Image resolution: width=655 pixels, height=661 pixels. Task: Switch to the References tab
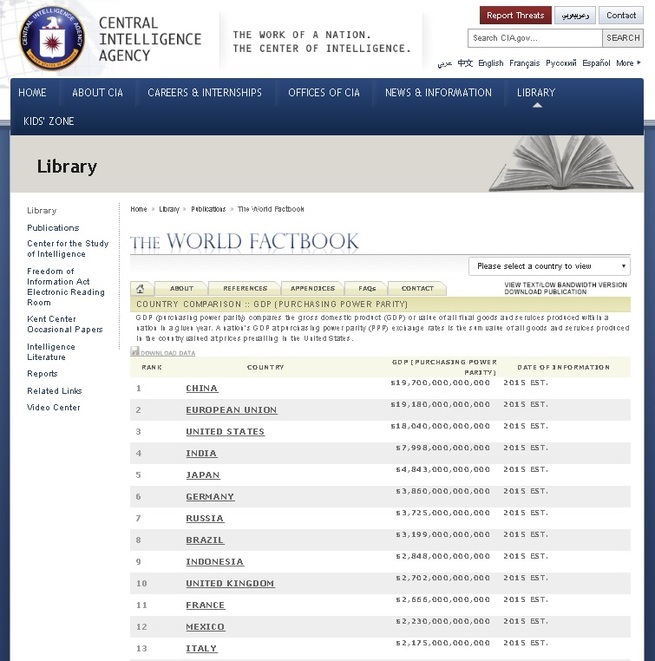pyautogui.click(x=244, y=288)
